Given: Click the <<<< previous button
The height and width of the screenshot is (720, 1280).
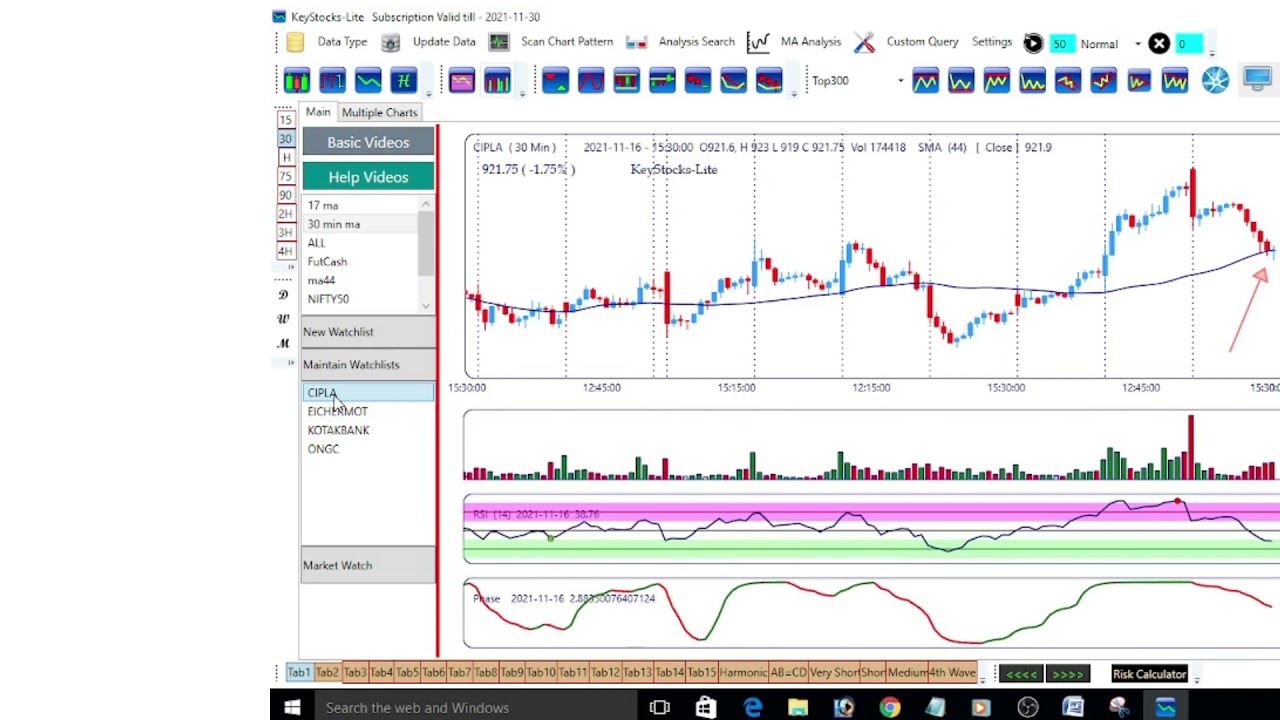Looking at the screenshot, I should coord(1022,674).
